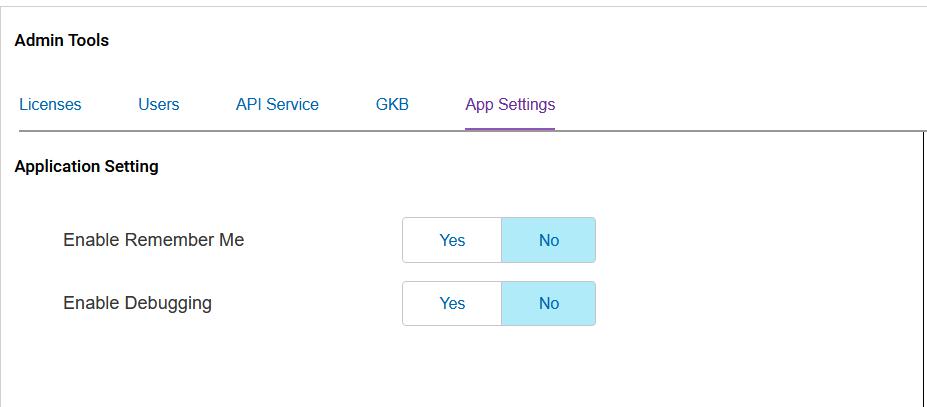Go to the API Service tab
Screen dimensions: 927x407
(x=277, y=104)
